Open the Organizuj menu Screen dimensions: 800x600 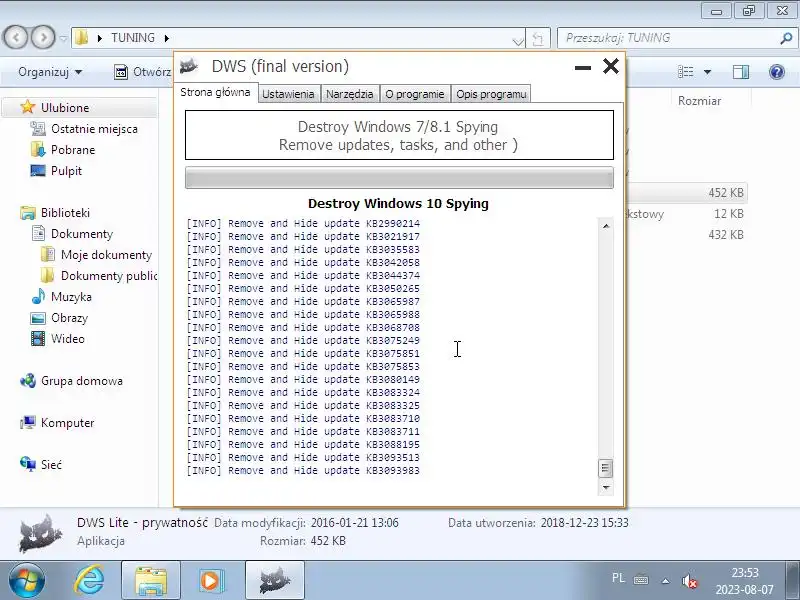(x=49, y=72)
